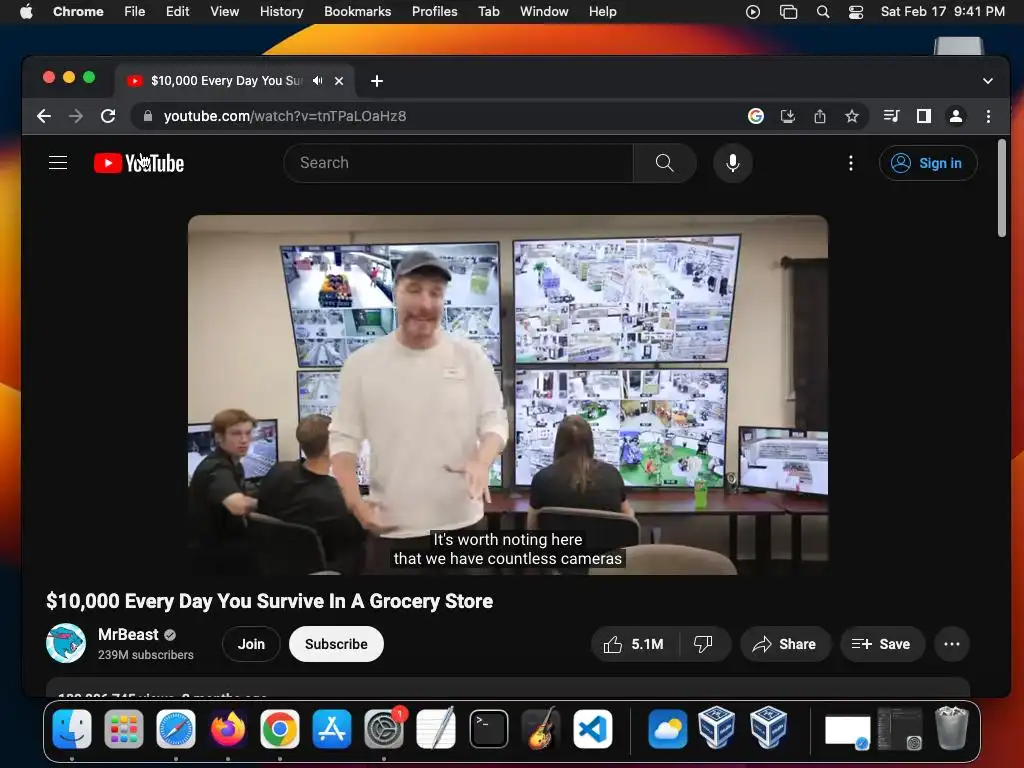Open System Settings from the Dock
Image resolution: width=1024 pixels, height=768 pixels.
[384, 729]
